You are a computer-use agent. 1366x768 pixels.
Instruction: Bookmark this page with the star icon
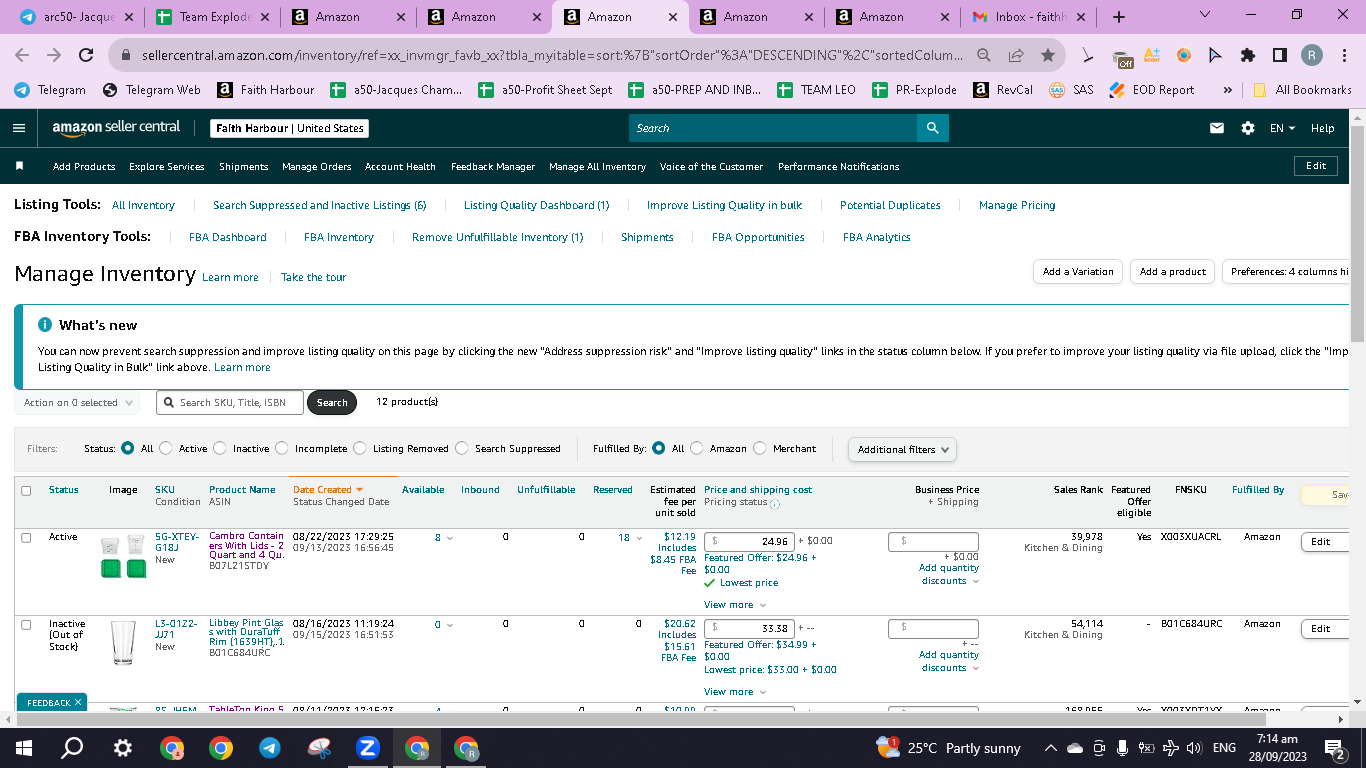pos(1047,55)
